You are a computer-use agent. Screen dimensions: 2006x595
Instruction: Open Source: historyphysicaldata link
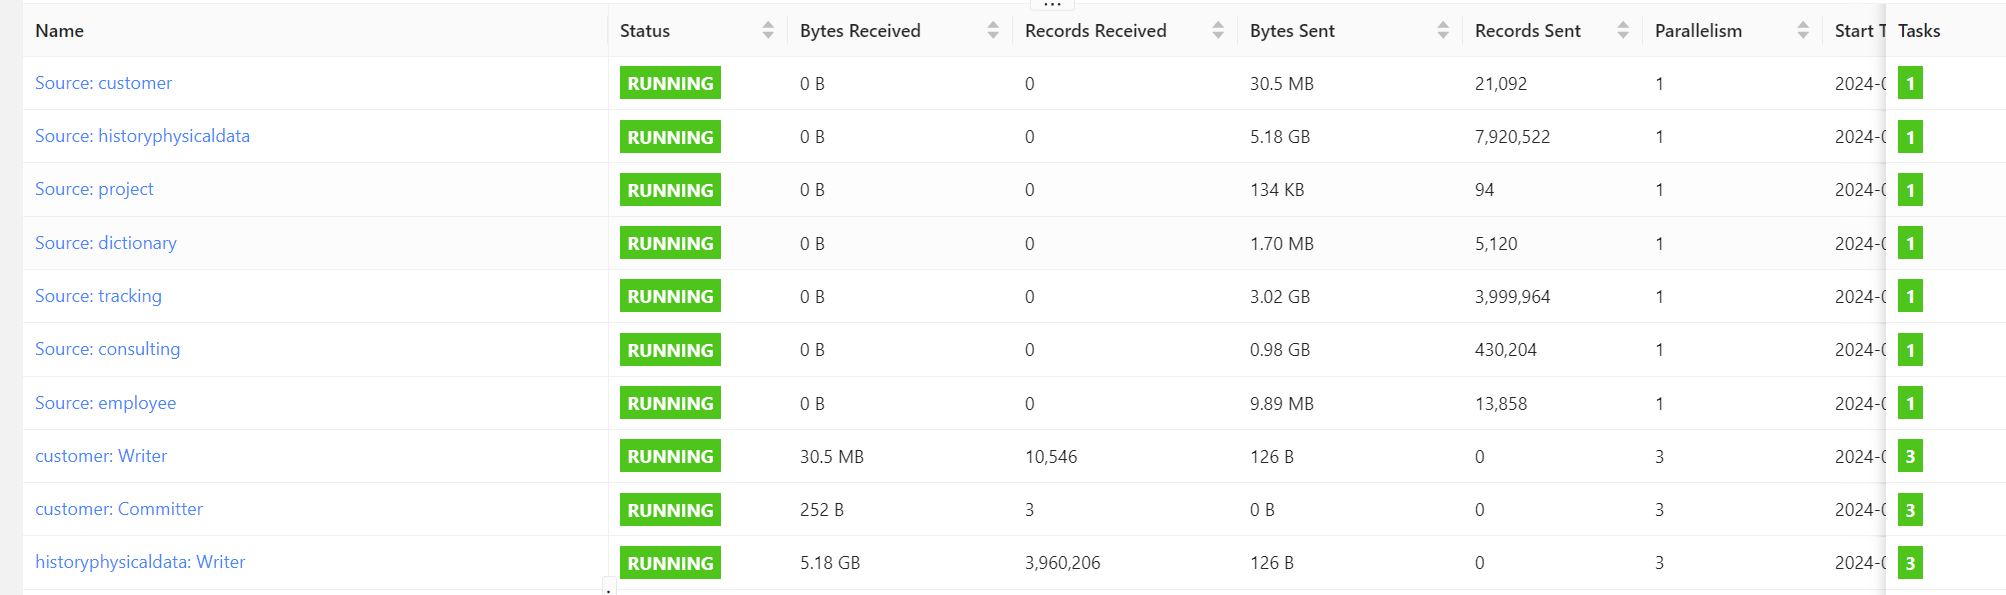(x=142, y=136)
